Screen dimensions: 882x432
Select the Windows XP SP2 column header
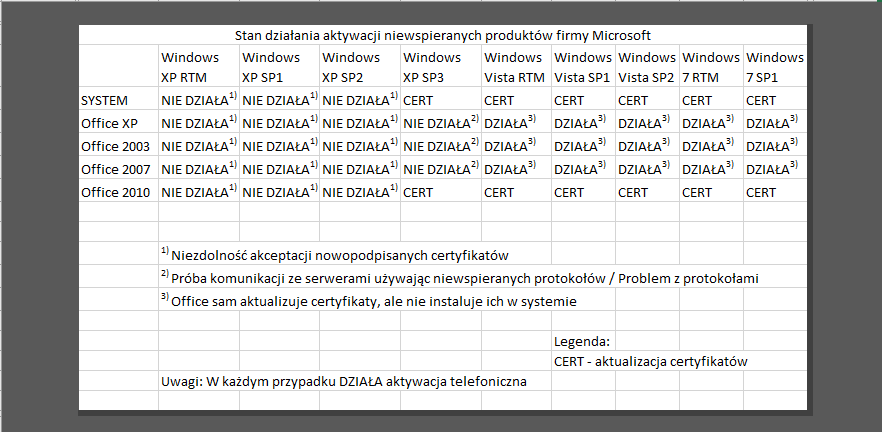pyautogui.click(x=360, y=67)
